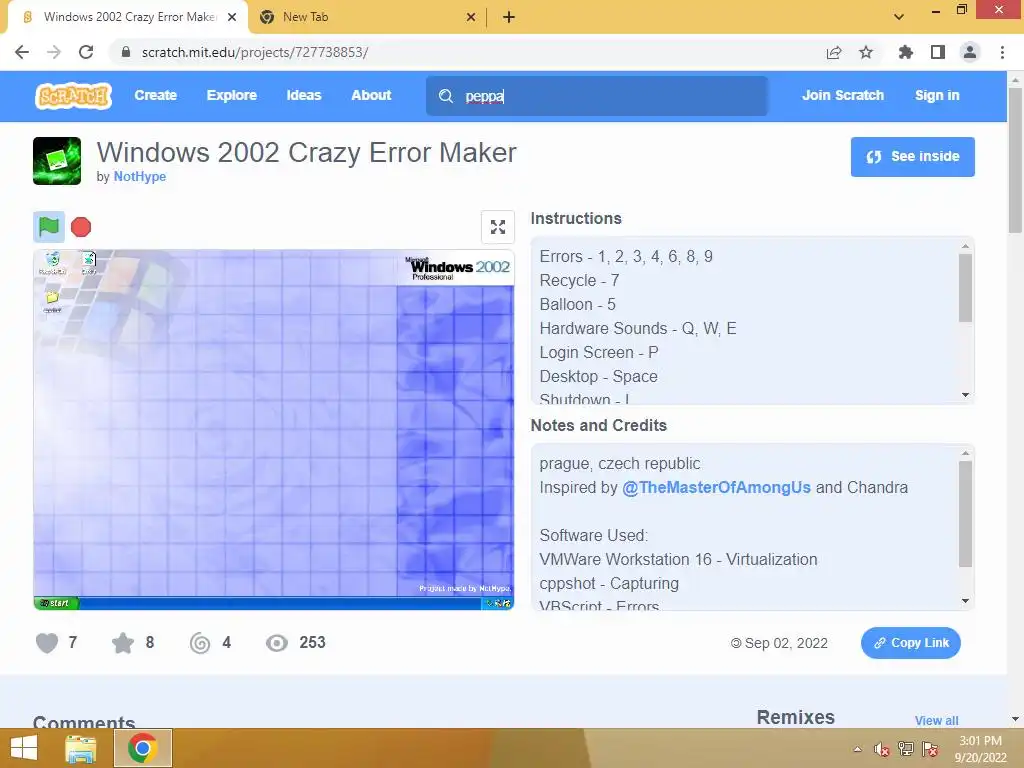Click the Errors file icon on stage
This screenshot has height=768, width=1024.
[x=89, y=263]
